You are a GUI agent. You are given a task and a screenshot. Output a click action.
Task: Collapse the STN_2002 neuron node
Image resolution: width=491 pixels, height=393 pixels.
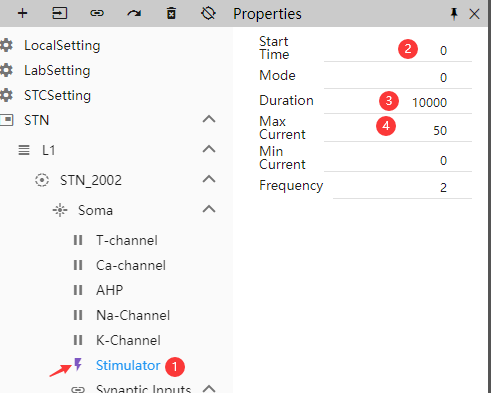209,179
